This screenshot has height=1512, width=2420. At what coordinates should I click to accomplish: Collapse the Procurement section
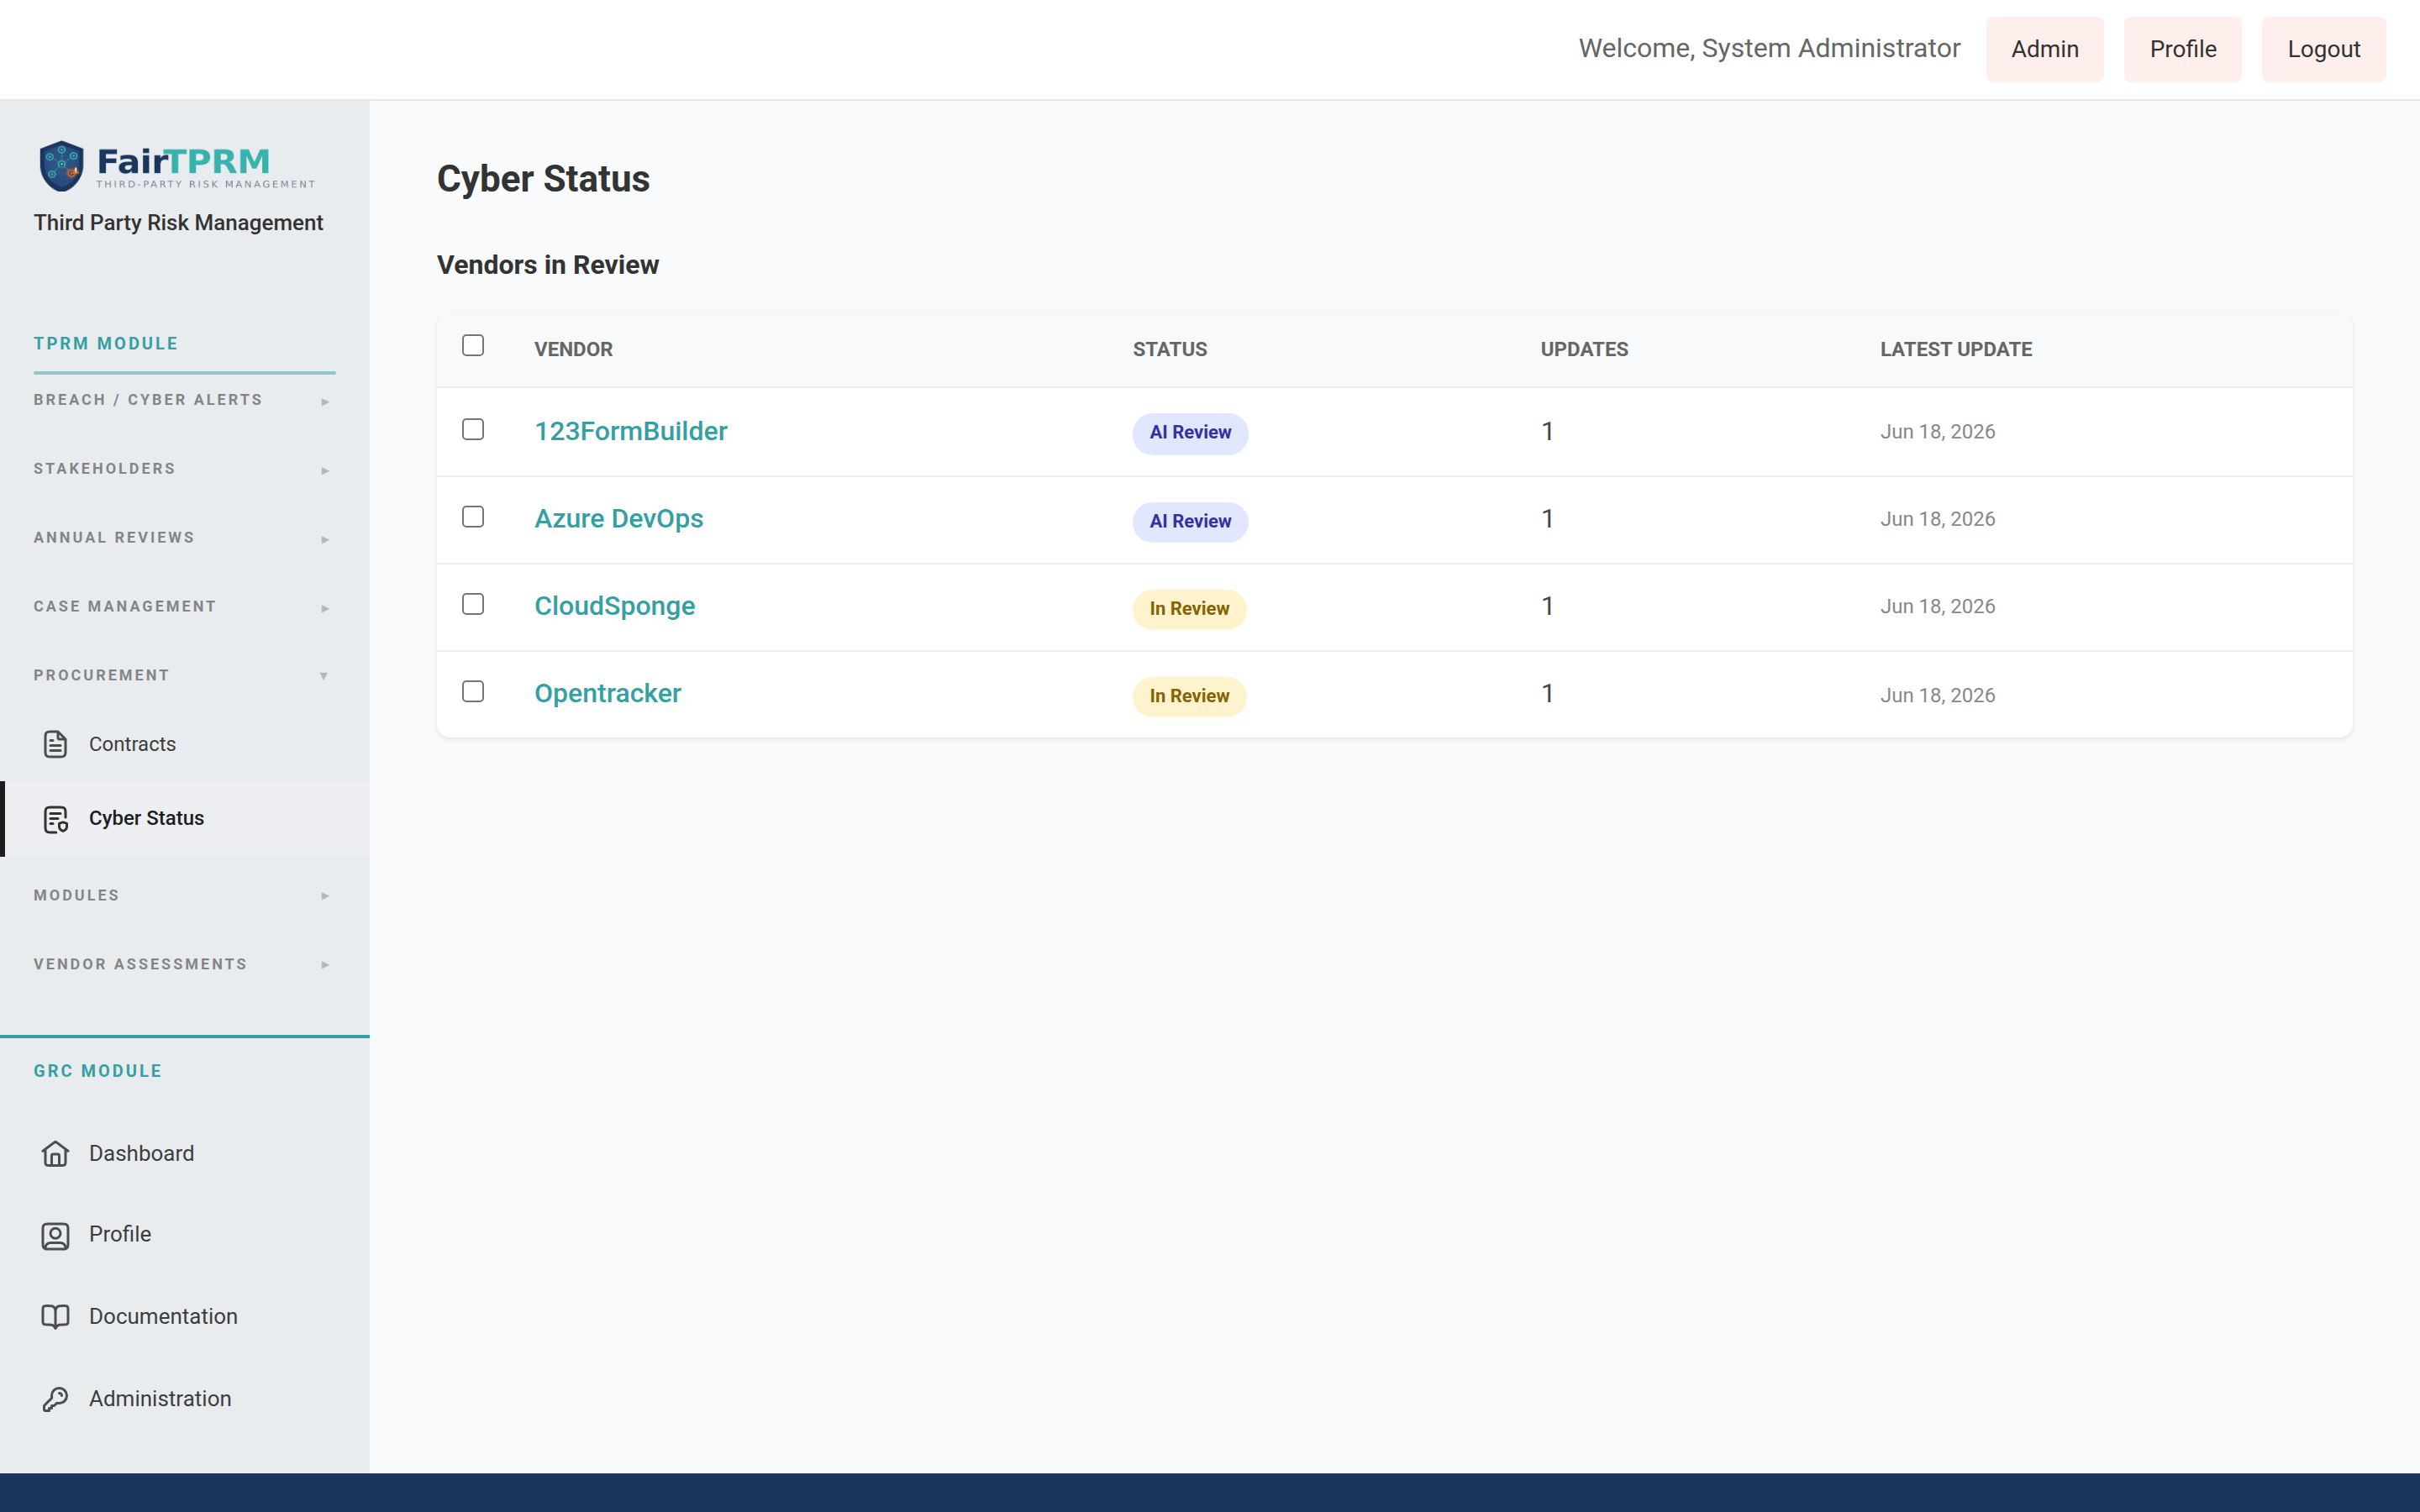(x=184, y=675)
